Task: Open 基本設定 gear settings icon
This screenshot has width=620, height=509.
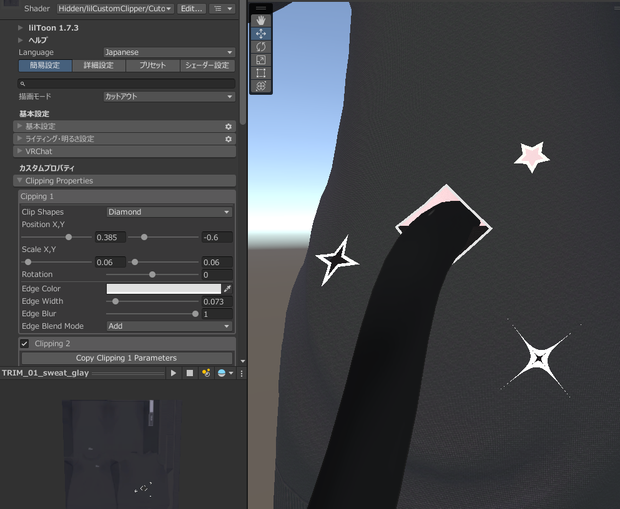Action: coord(228,127)
